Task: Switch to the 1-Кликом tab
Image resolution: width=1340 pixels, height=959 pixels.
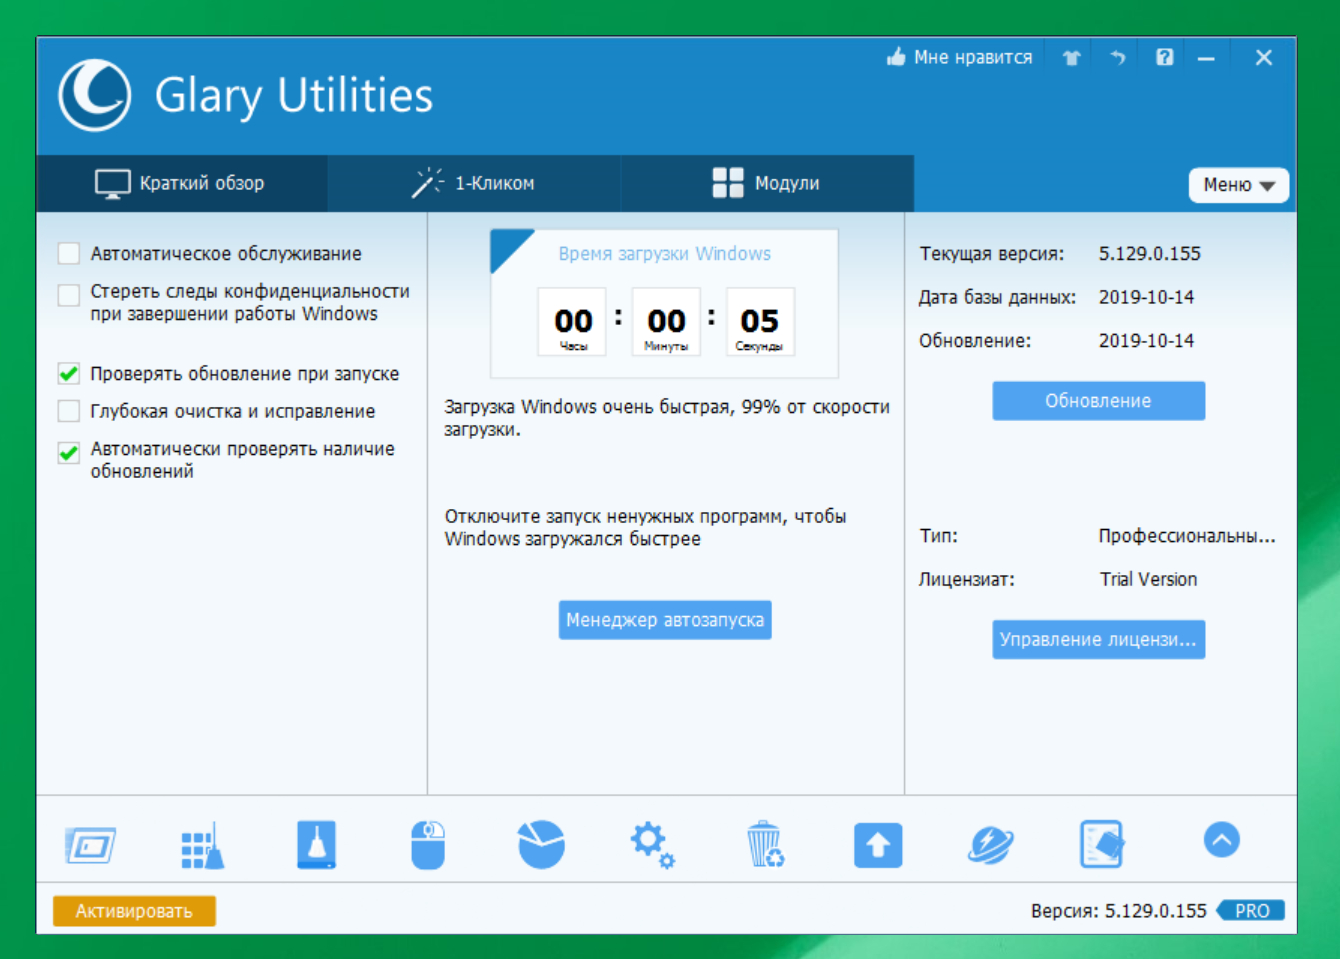Action: [474, 183]
